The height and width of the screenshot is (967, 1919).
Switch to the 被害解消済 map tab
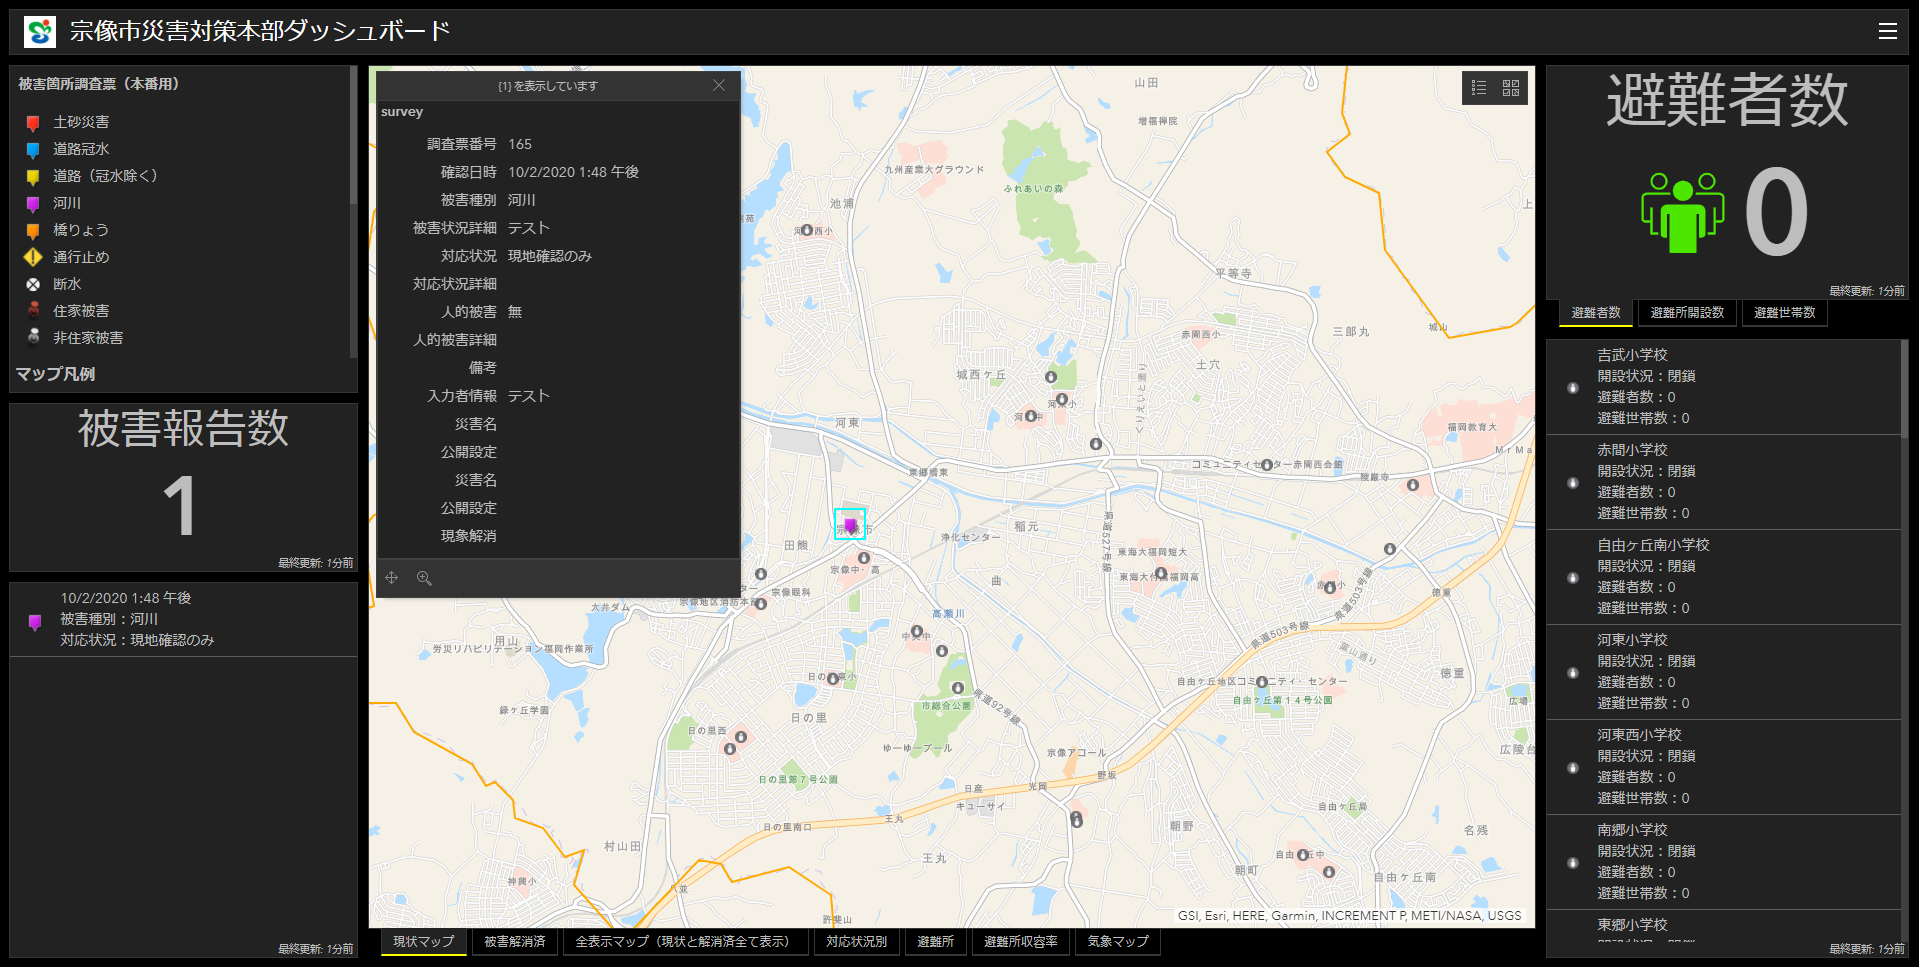514,942
